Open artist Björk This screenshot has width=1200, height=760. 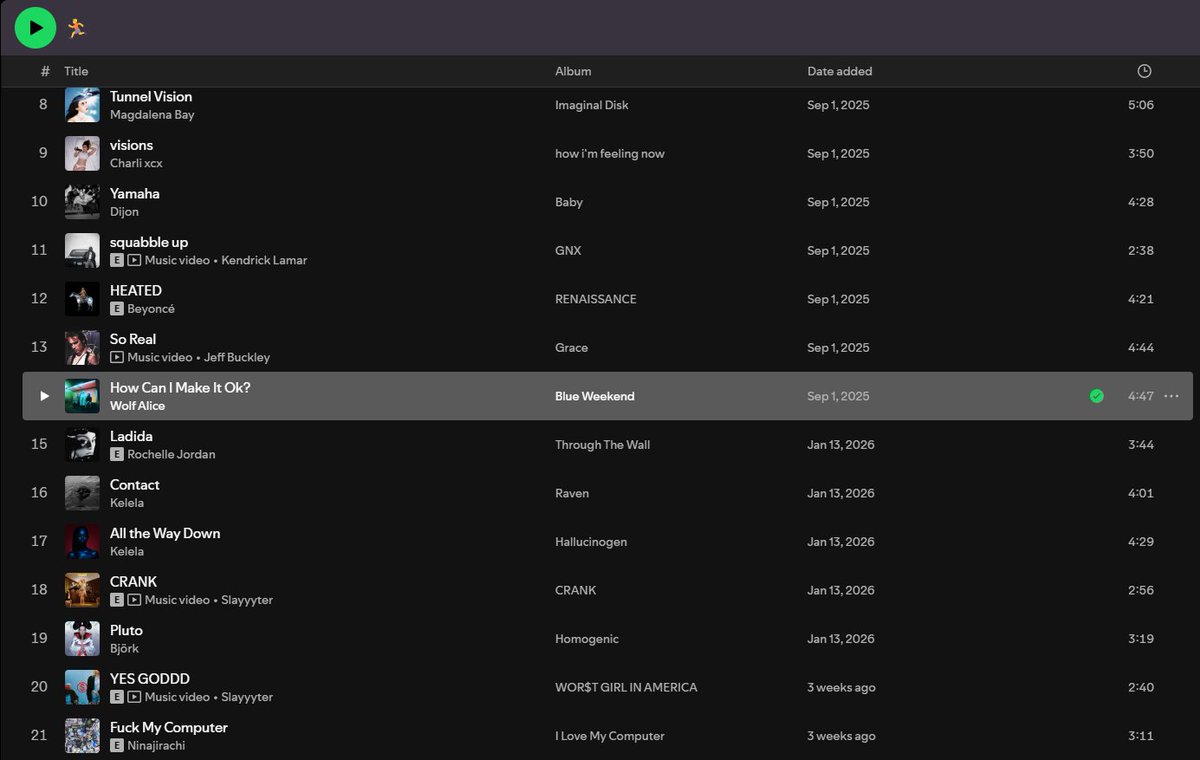pyautogui.click(x=124, y=648)
